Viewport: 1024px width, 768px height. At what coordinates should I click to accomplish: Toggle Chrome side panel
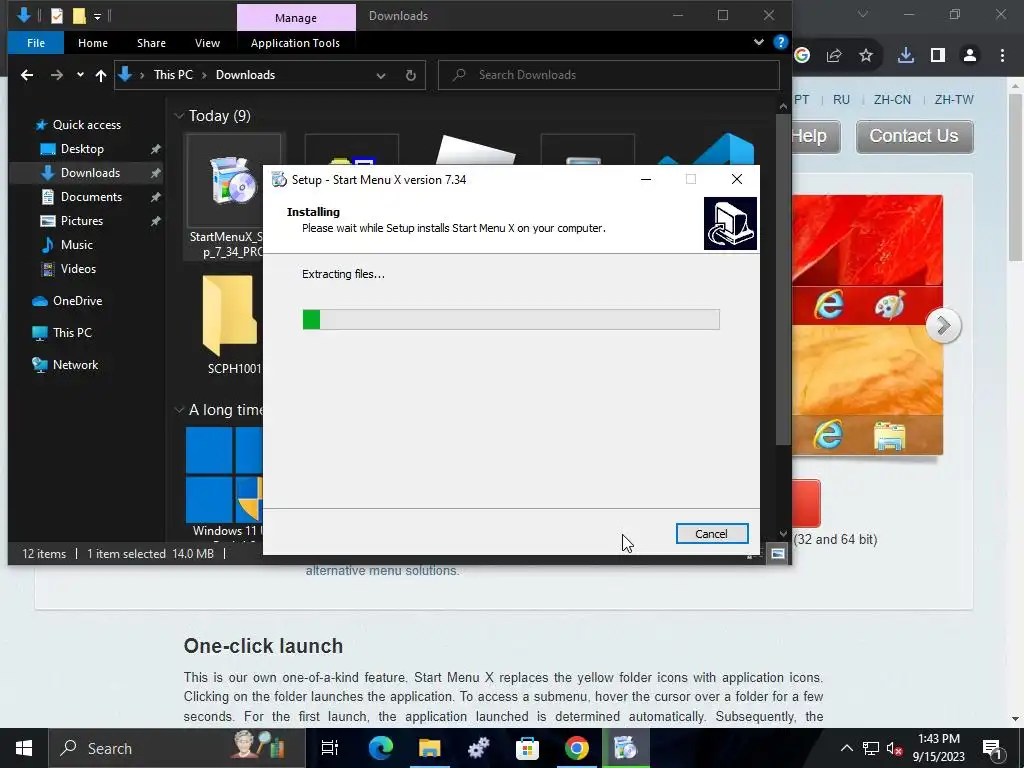938,56
